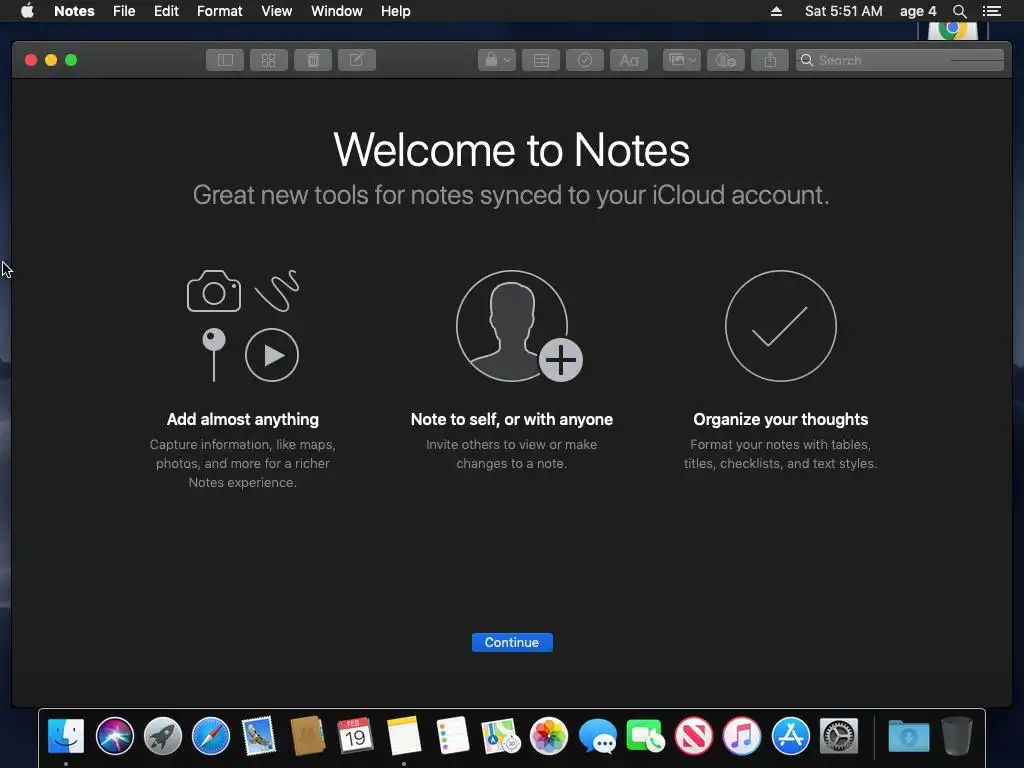Open Messages speech bubble icon in Dock
1024x768 pixels.
(597, 736)
